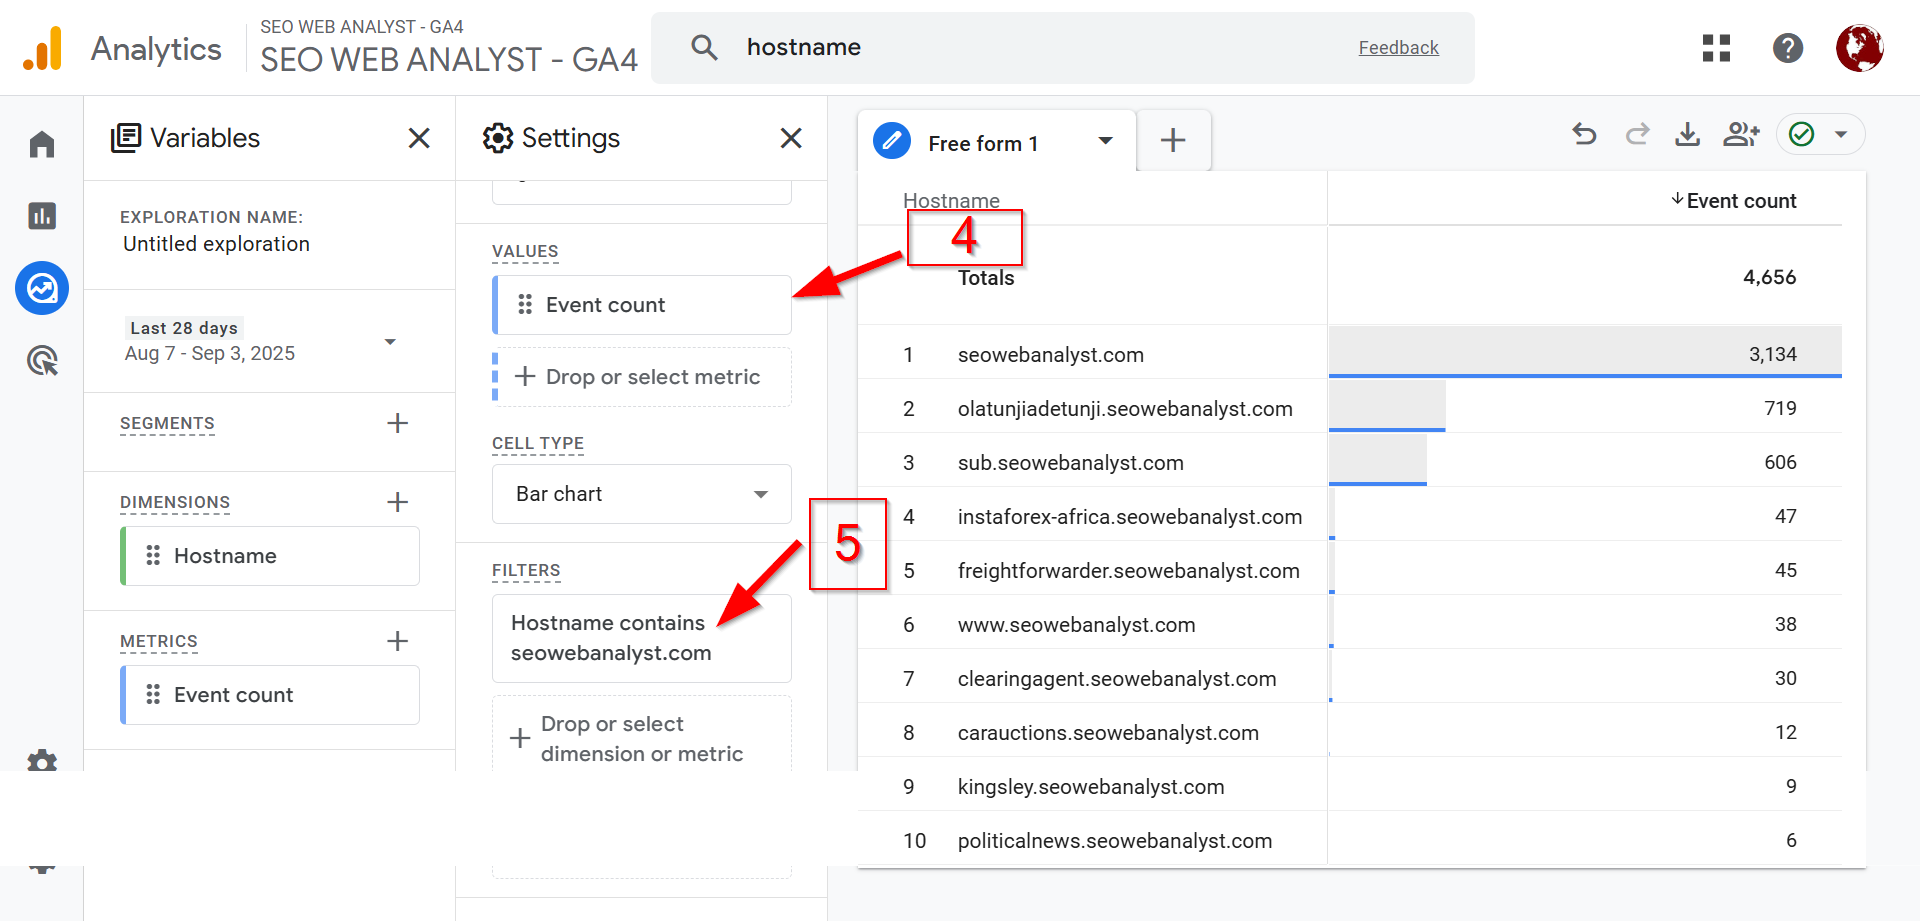Add a new dimension with plus icon

(x=397, y=502)
